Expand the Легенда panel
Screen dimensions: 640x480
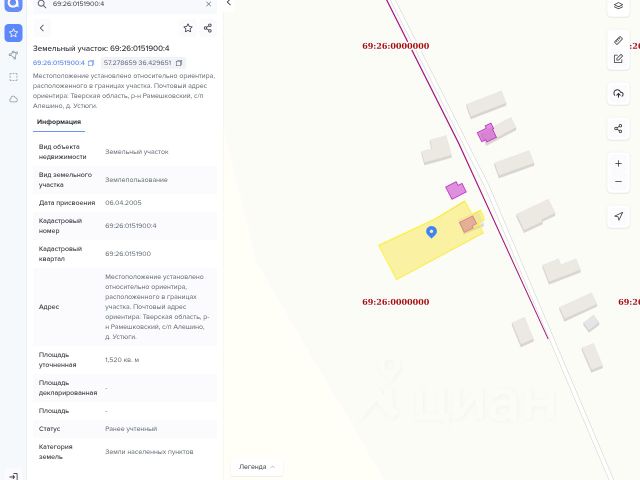[x=257, y=467]
